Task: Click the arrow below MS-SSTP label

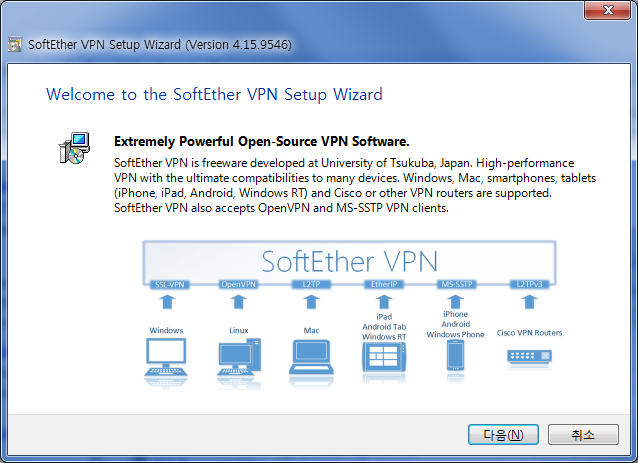Action: coord(455,302)
